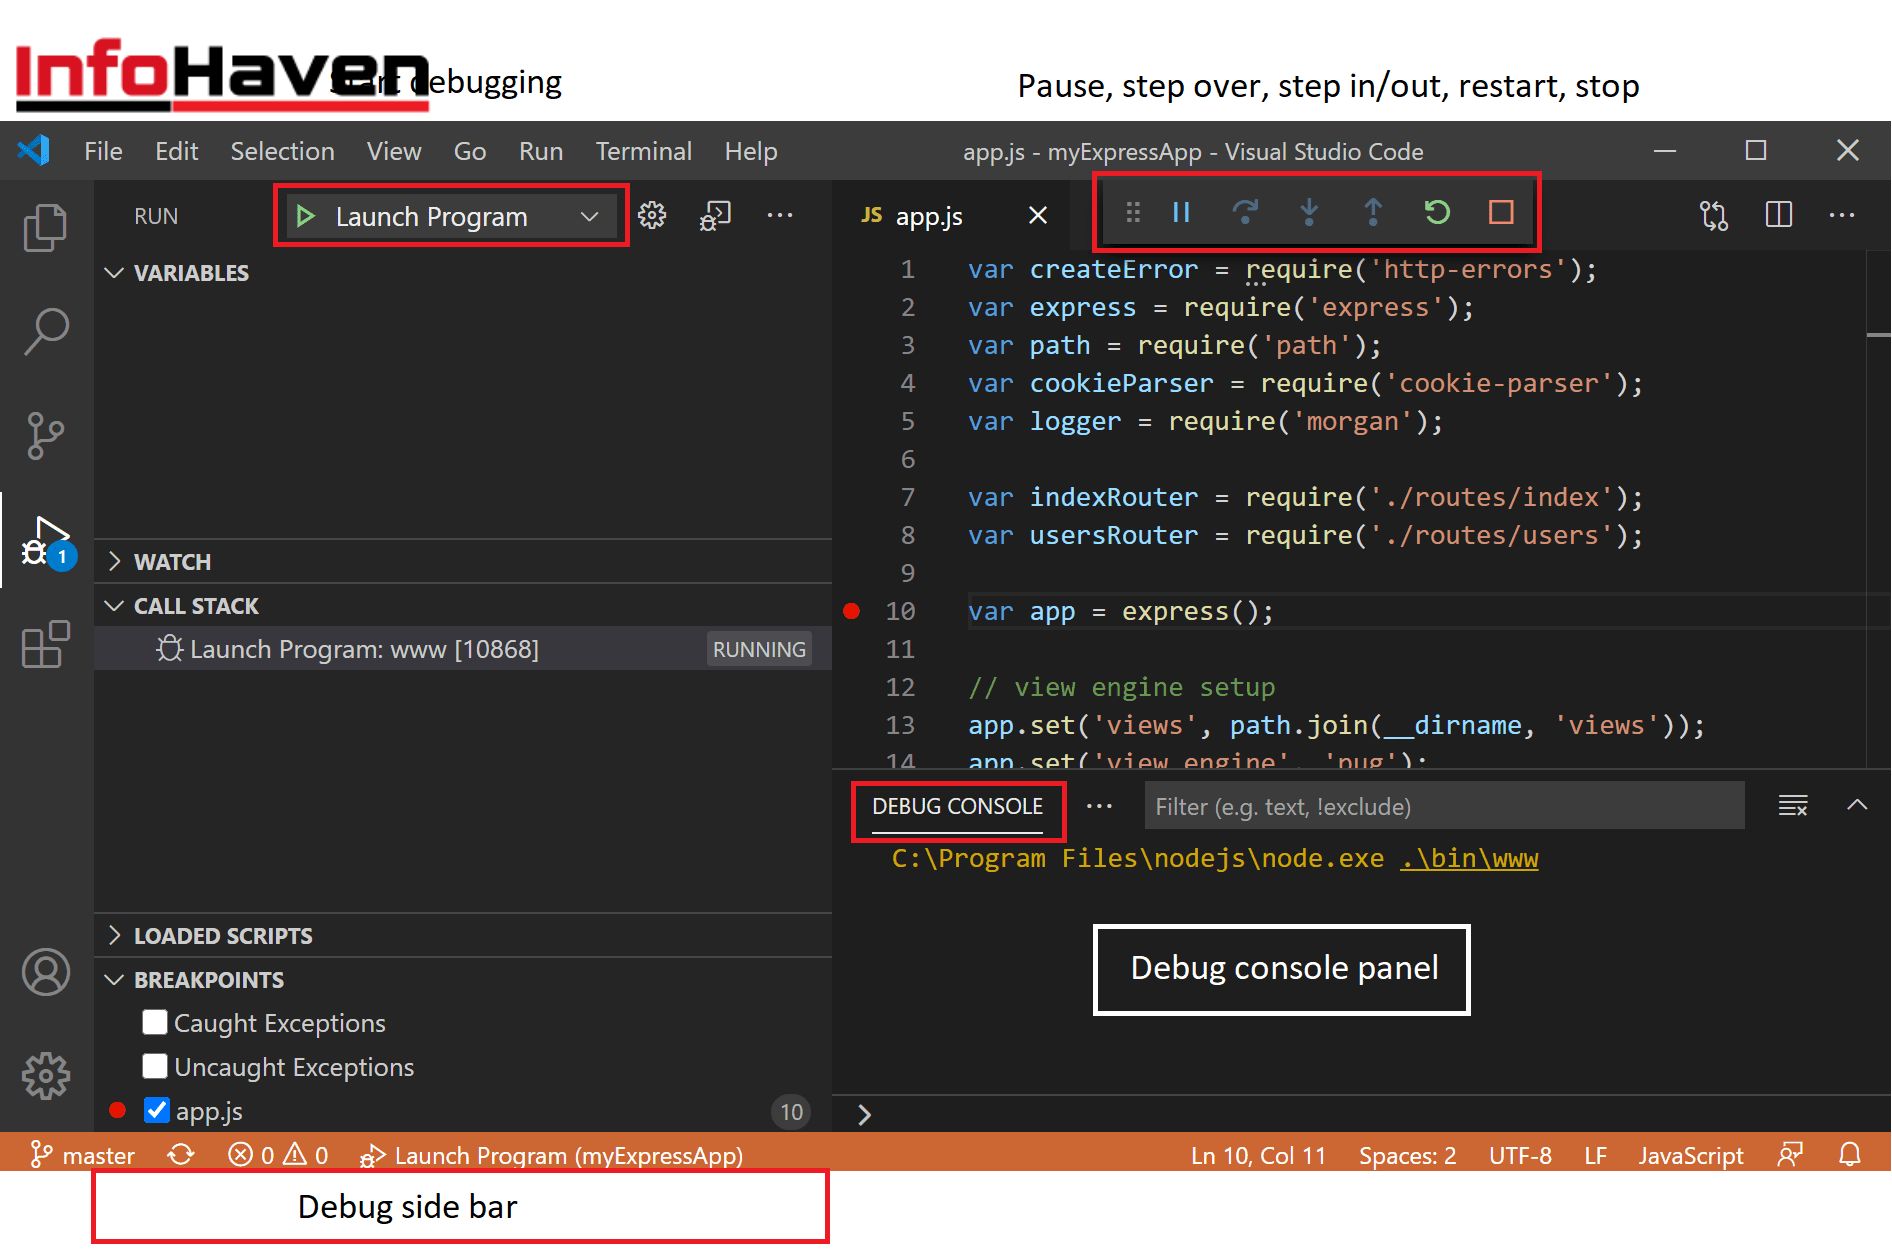Screen dimensions: 1892x1259
Task: Enable the Uncaught Exceptions breakpoint
Action: pyautogui.click(x=155, y=1066)
